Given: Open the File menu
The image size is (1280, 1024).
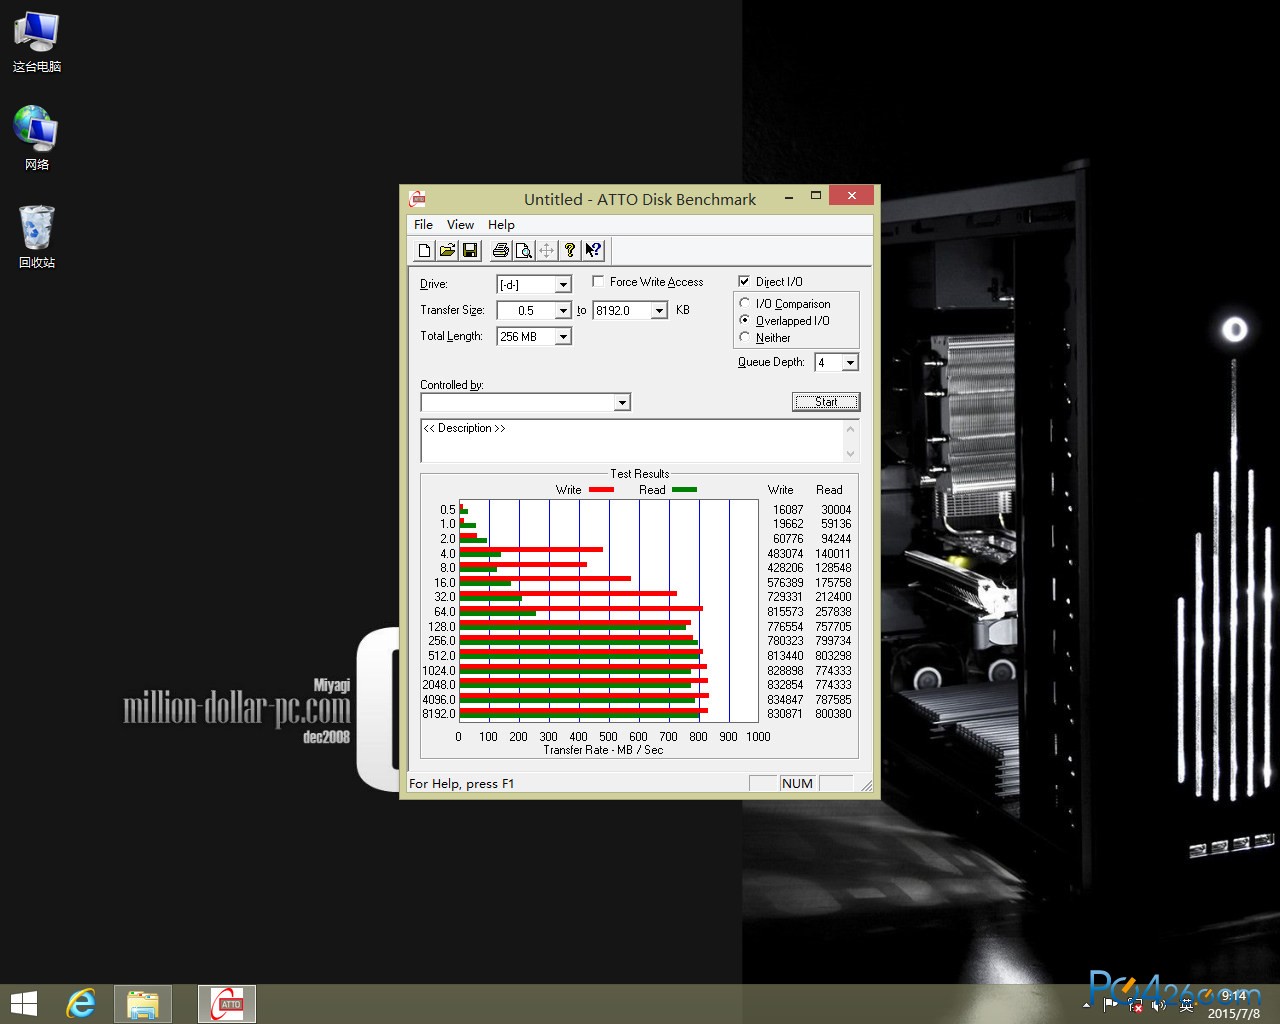Looking at the screenshot, I should 423,225.
